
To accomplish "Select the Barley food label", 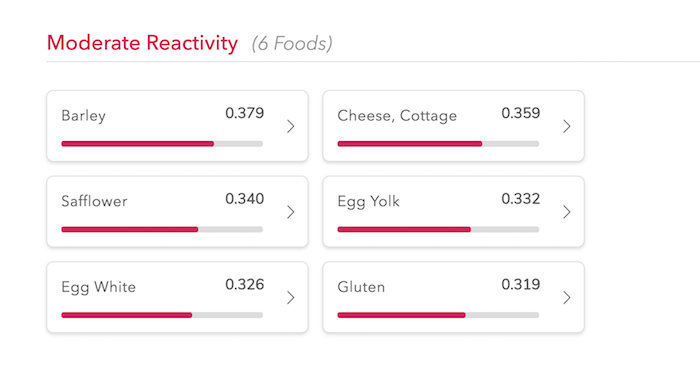I will coord(83,116).
